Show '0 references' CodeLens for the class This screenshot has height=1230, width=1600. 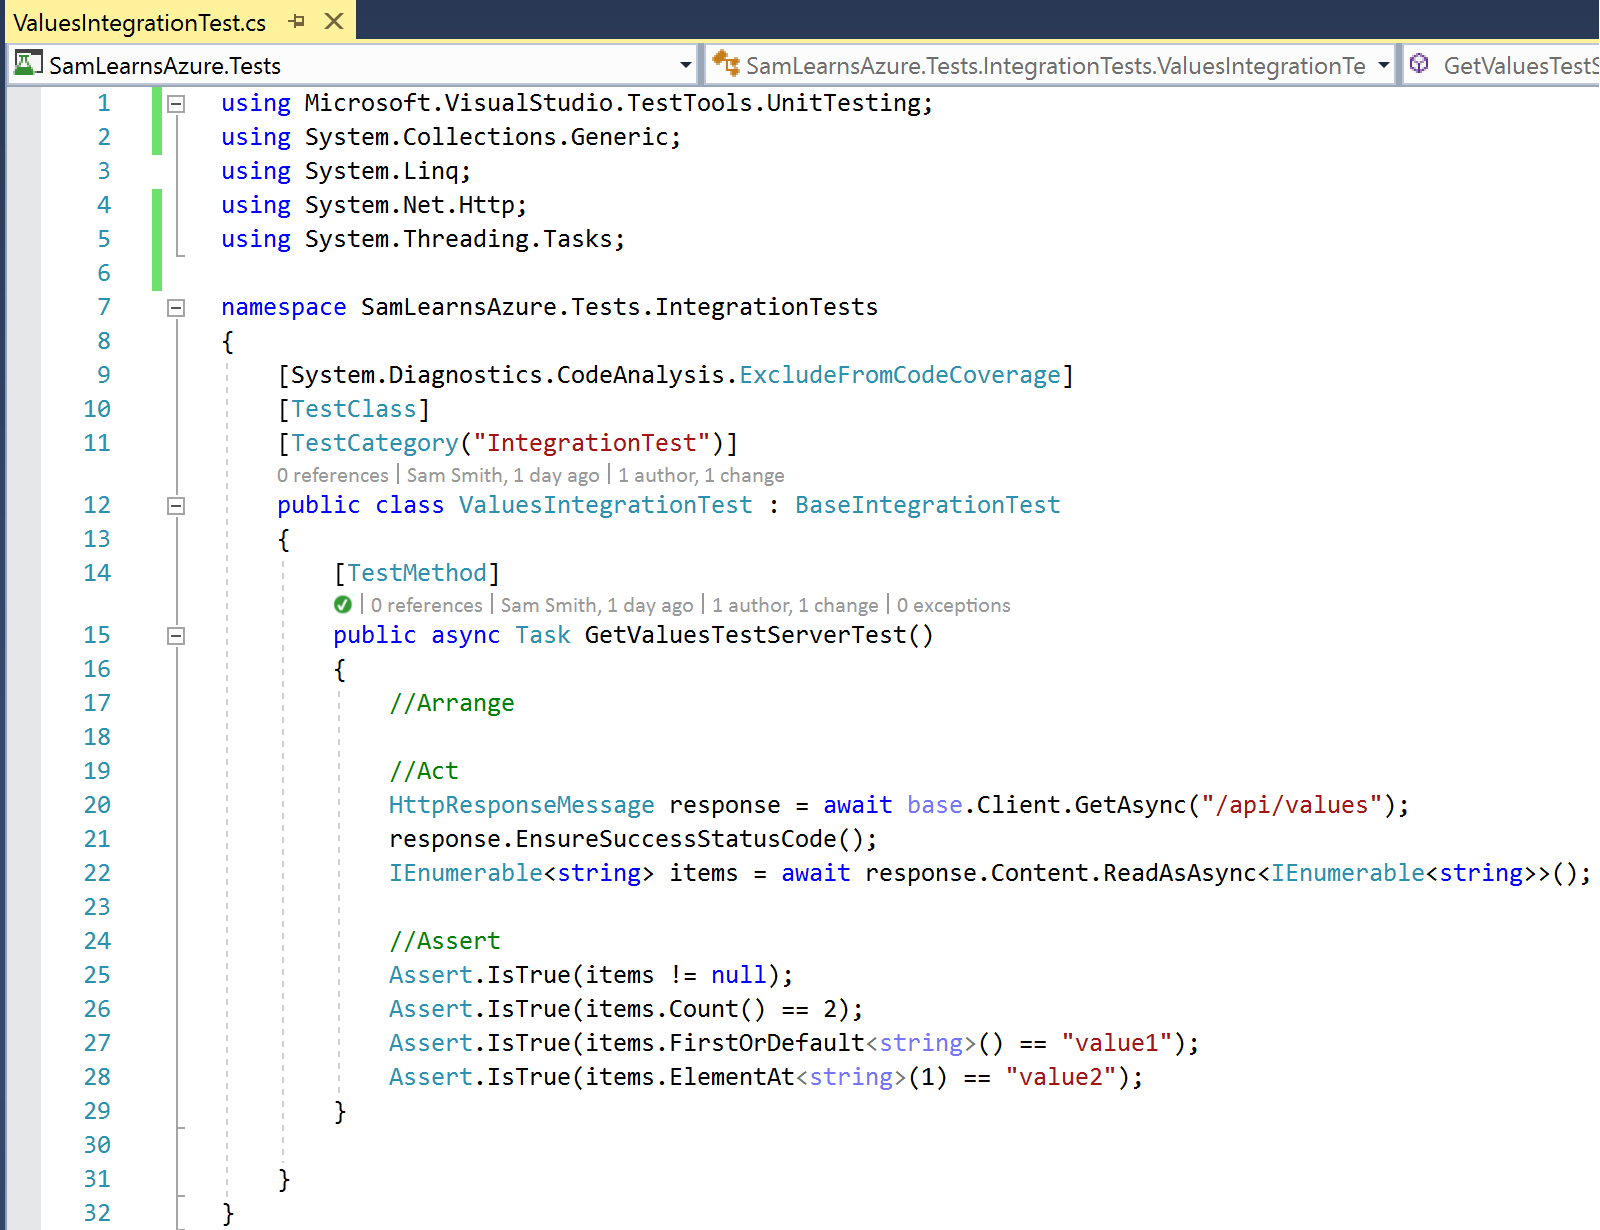coord(333,475)
